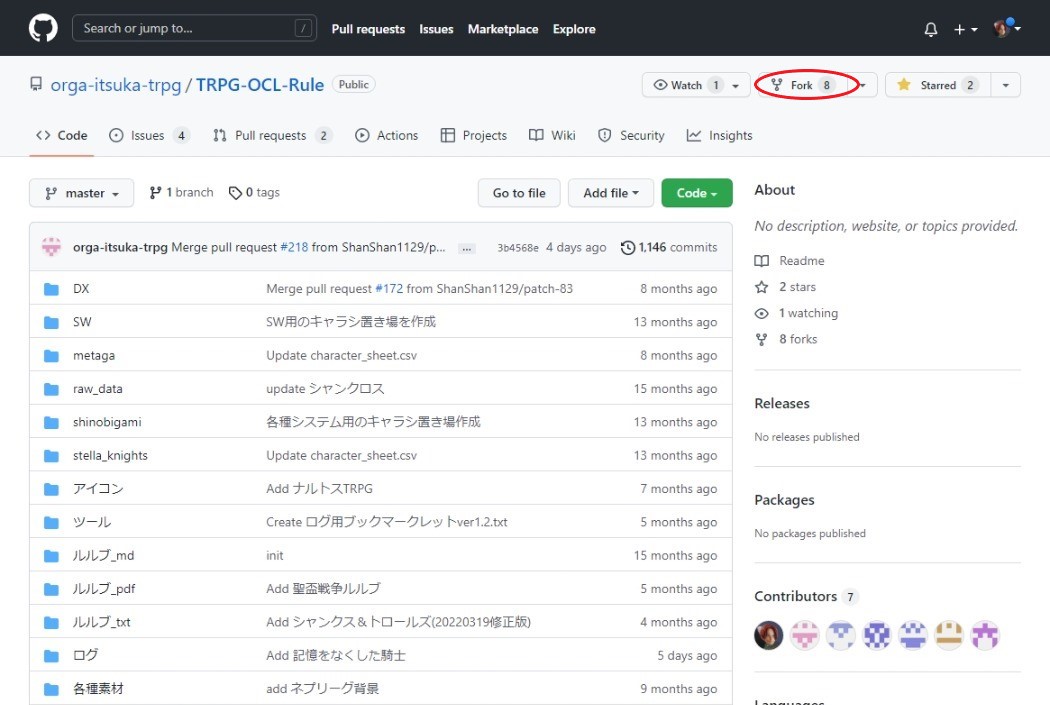
Task: Open the SW folder
Action: point(82,322)
